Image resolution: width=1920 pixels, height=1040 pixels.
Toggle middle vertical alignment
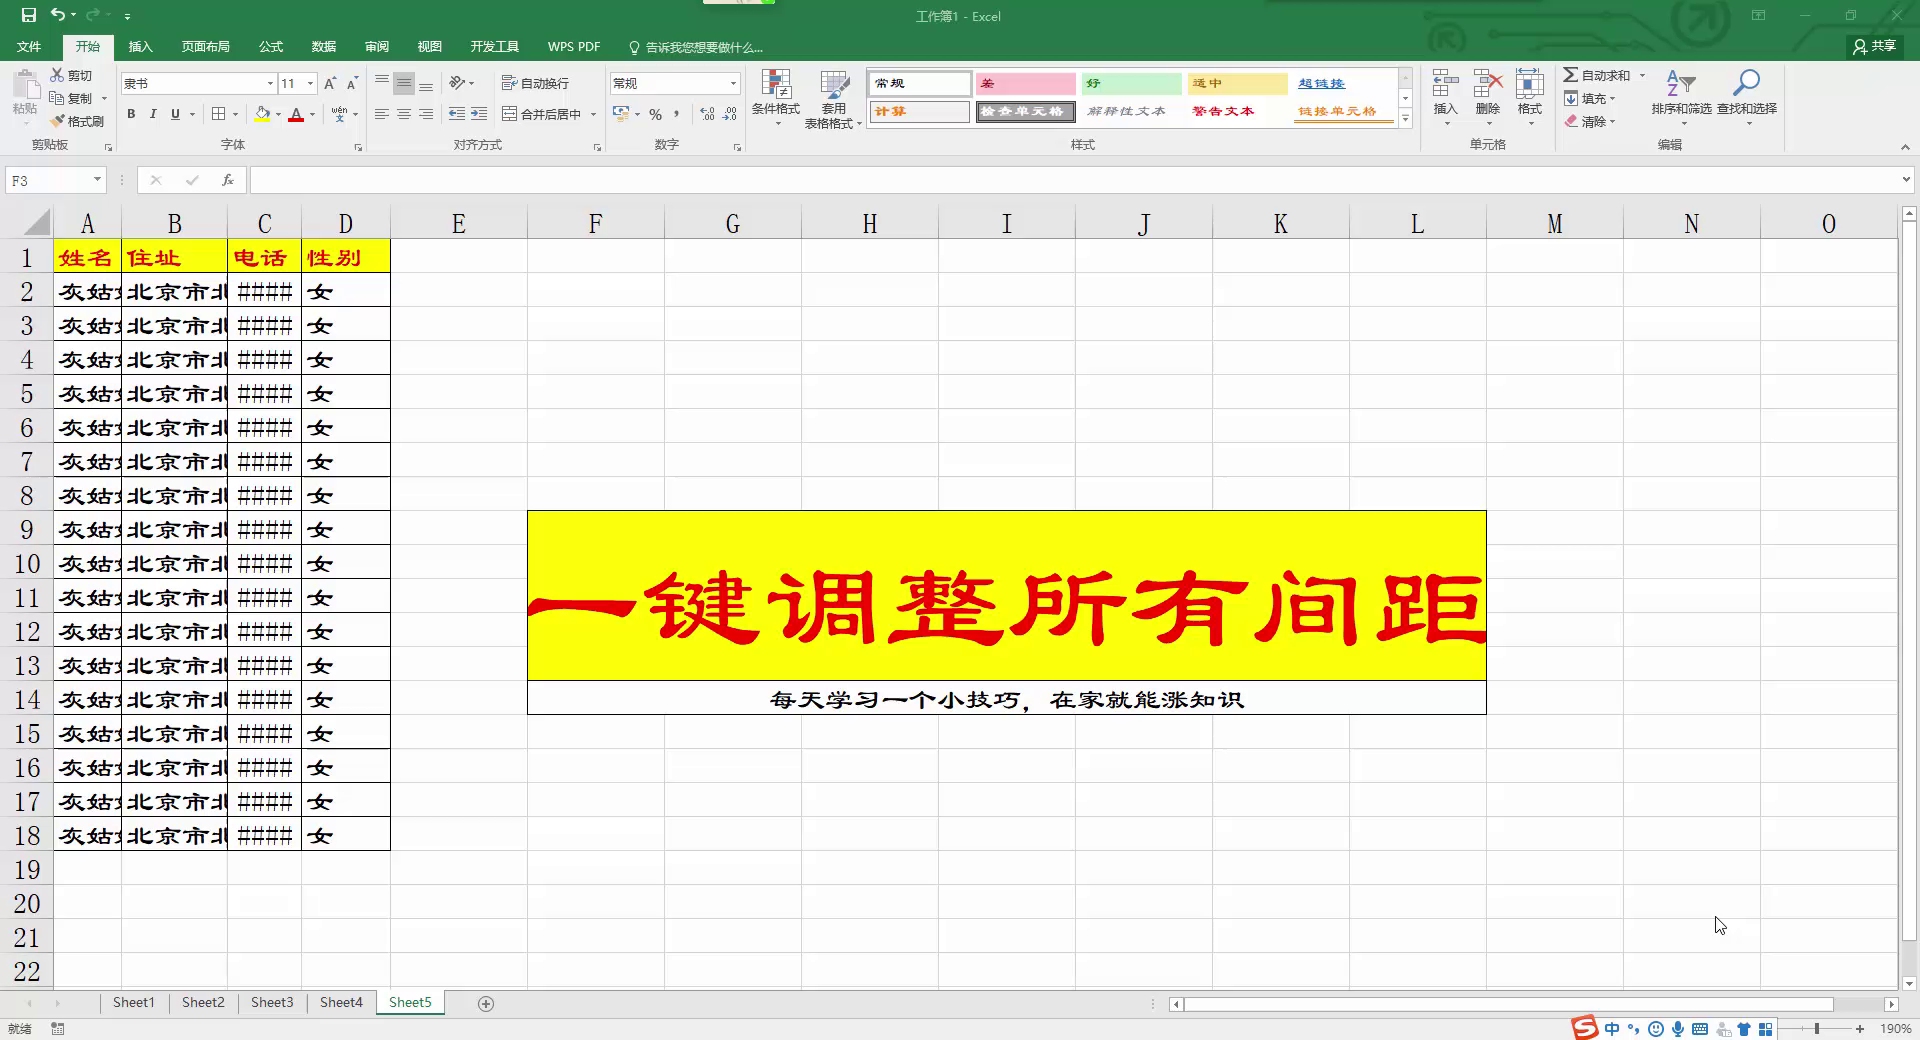[404, 83]
